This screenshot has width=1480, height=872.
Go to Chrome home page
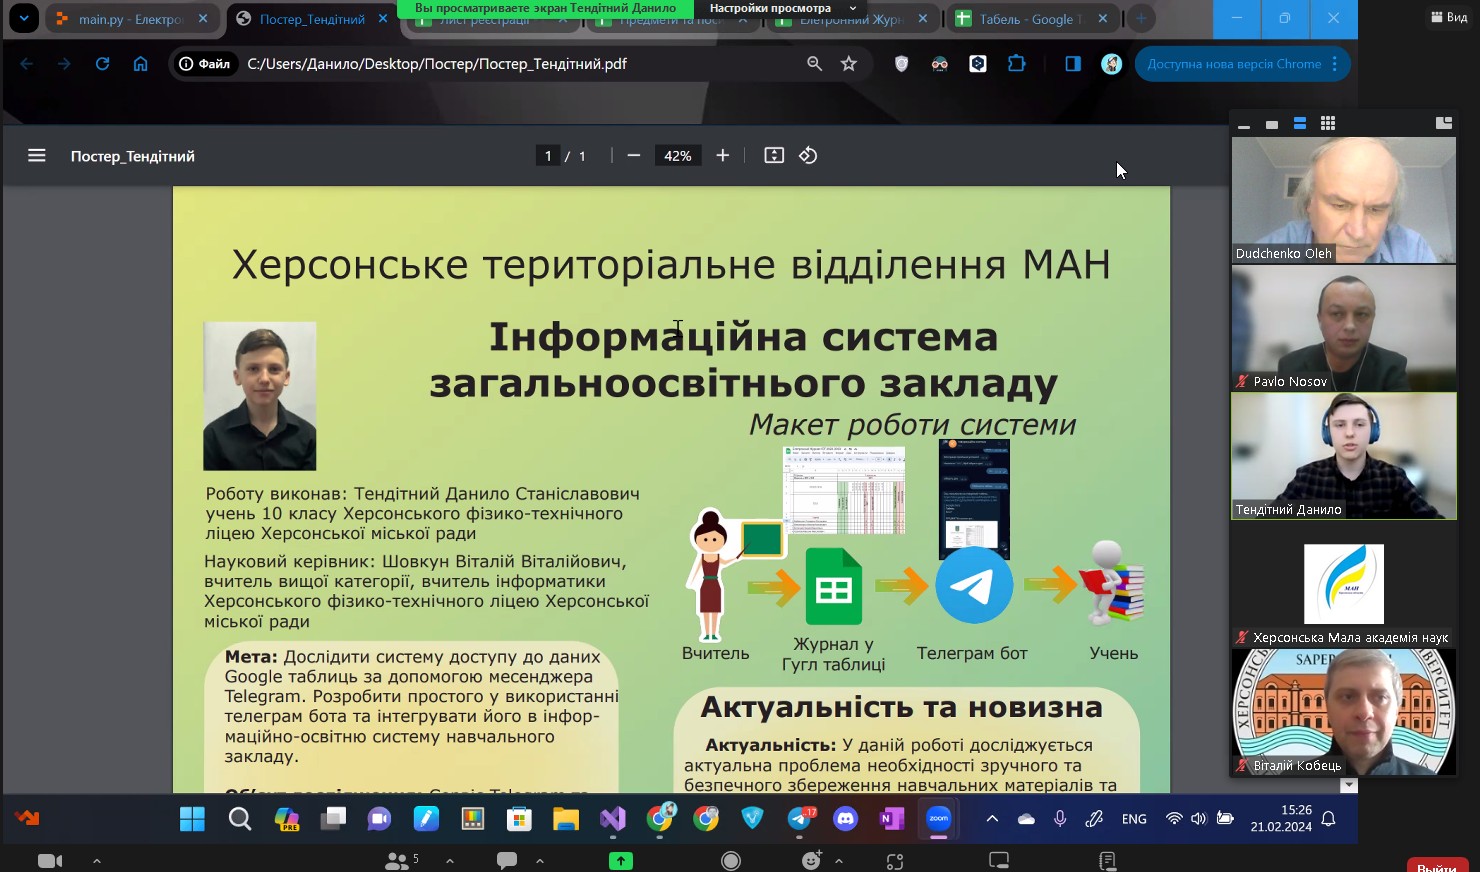coord(140,64)
